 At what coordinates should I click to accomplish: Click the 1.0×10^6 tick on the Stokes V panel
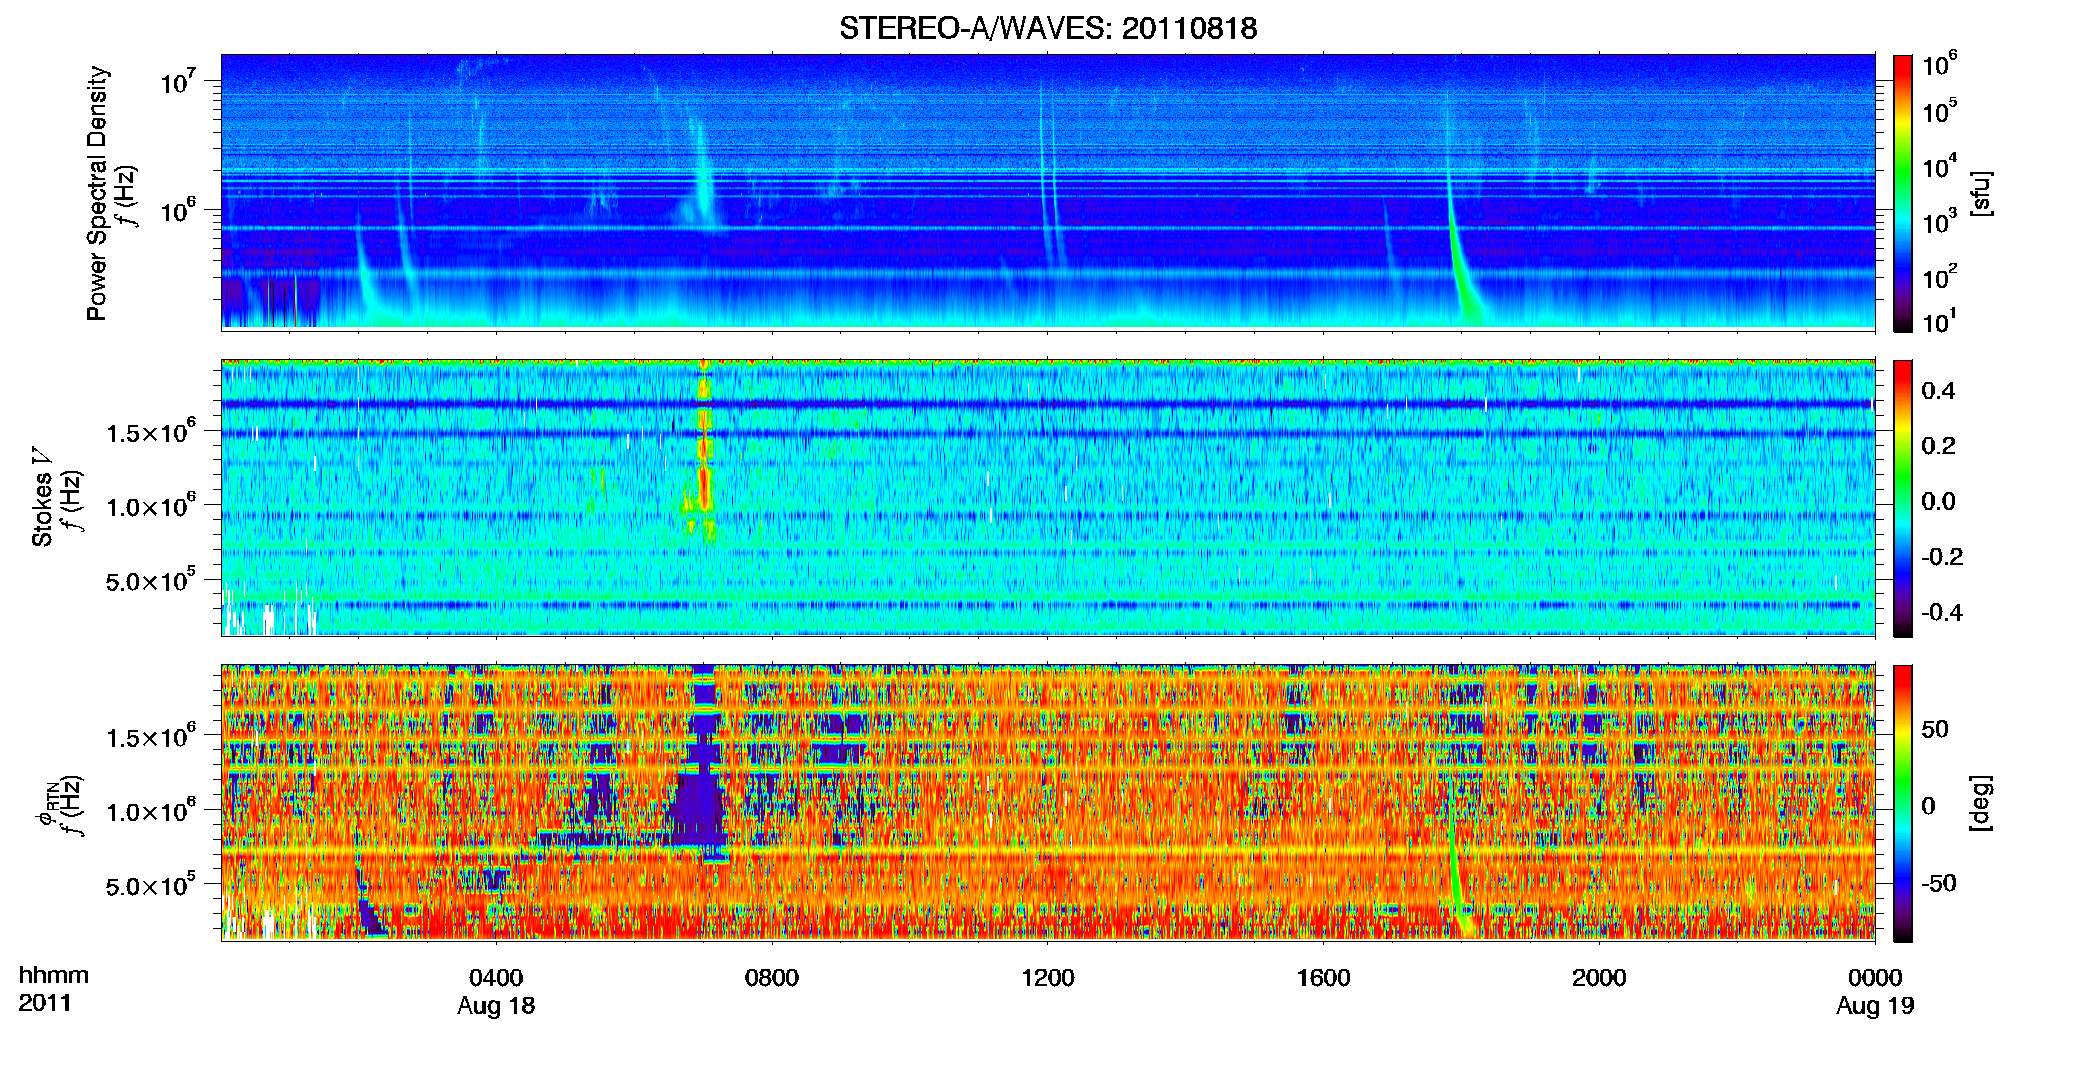151,506
